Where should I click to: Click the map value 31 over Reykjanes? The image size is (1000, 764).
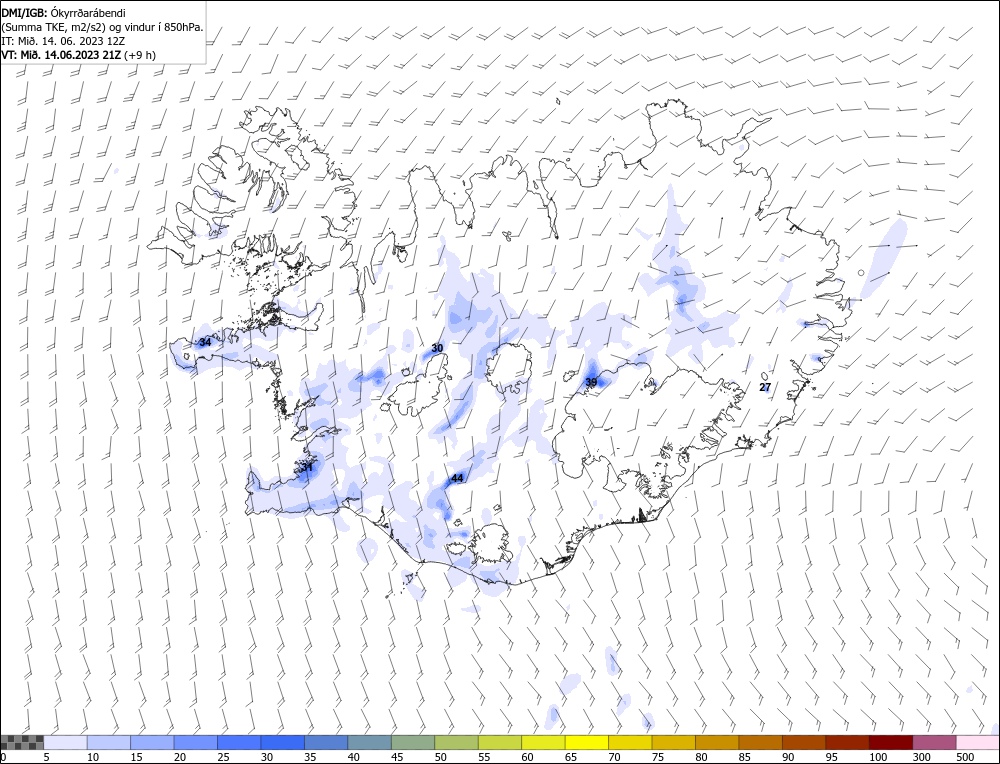[307, 467]
